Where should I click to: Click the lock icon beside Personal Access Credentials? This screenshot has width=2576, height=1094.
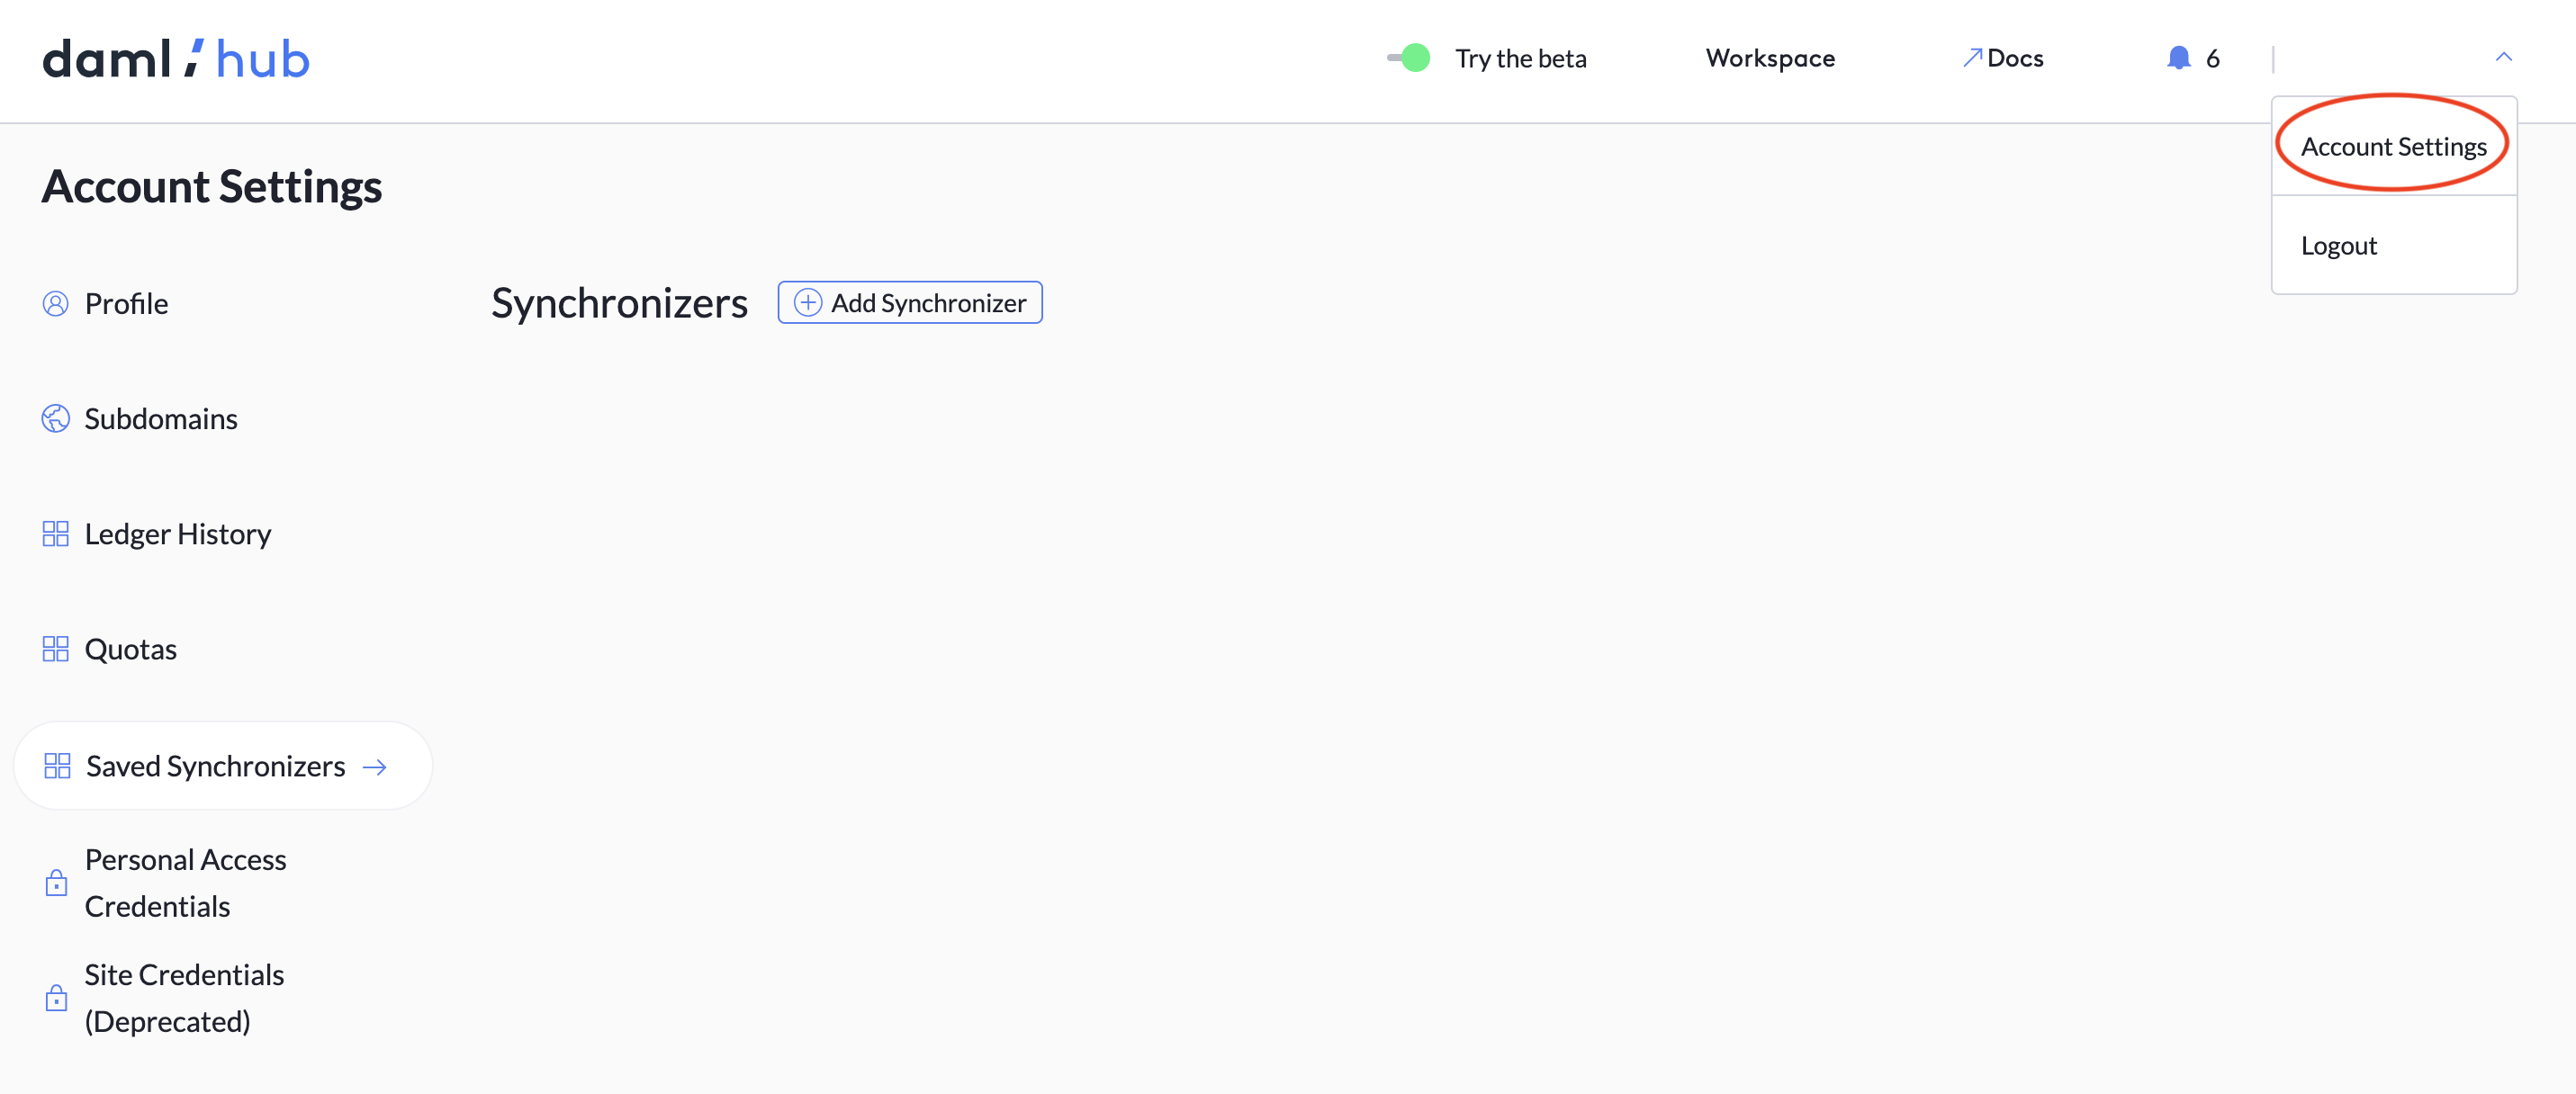point(56,882)
